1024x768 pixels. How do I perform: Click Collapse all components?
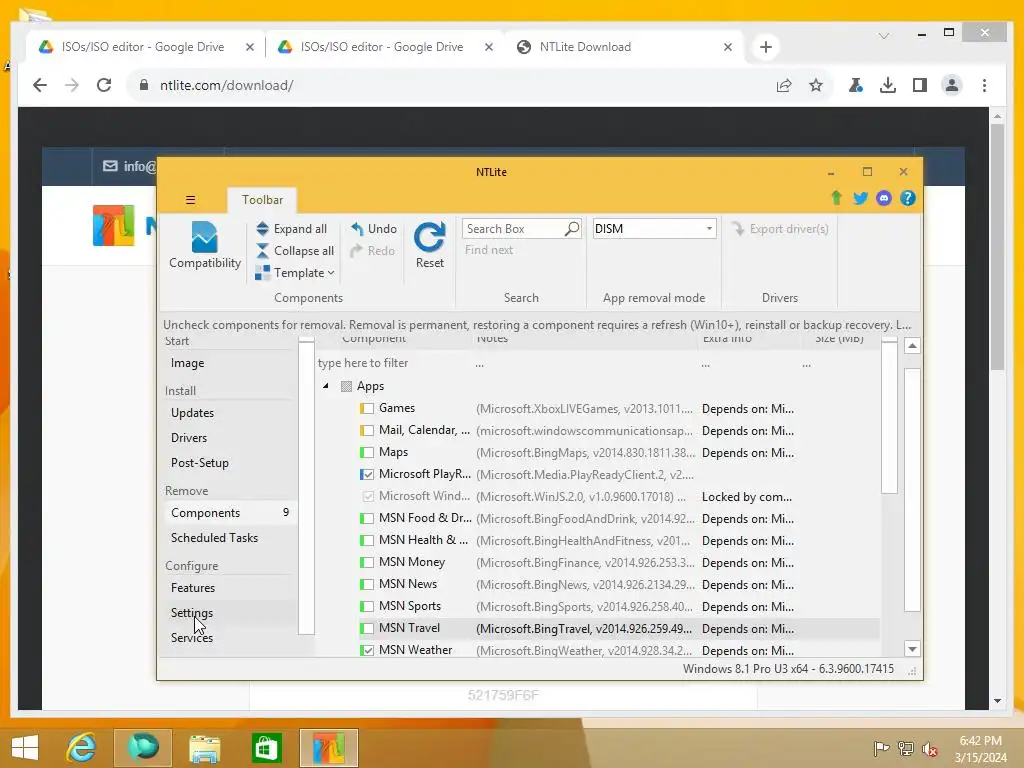click(295, 251)
